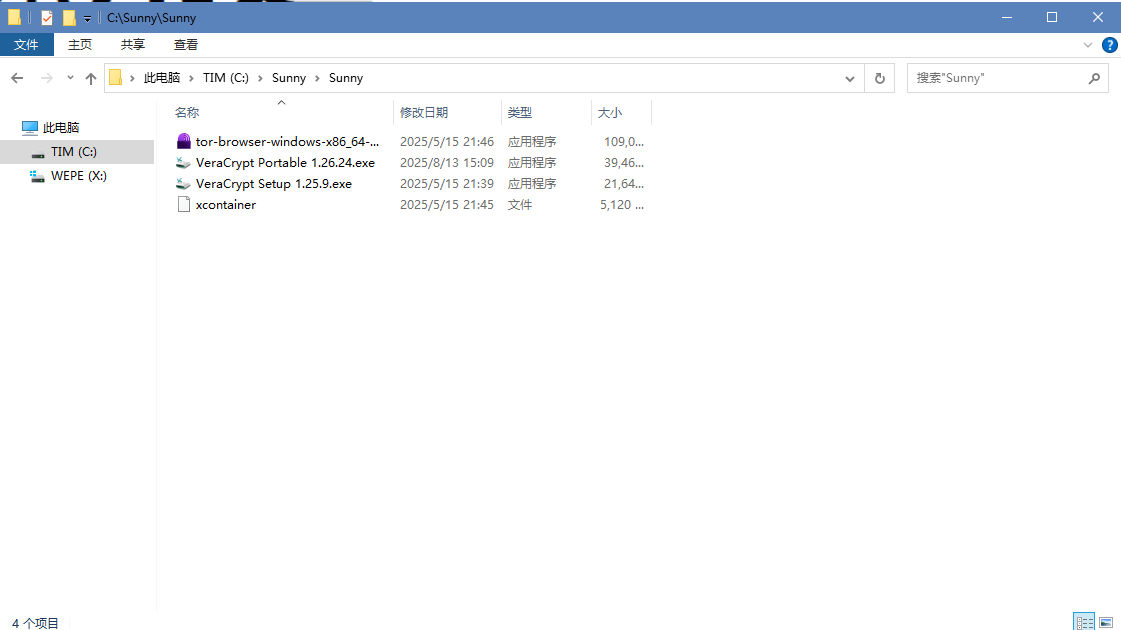This screenshot has height=630, width=1121.
Task: Open dropdown chevron after TIM (C:) breadcrumb
Action: 260,78
